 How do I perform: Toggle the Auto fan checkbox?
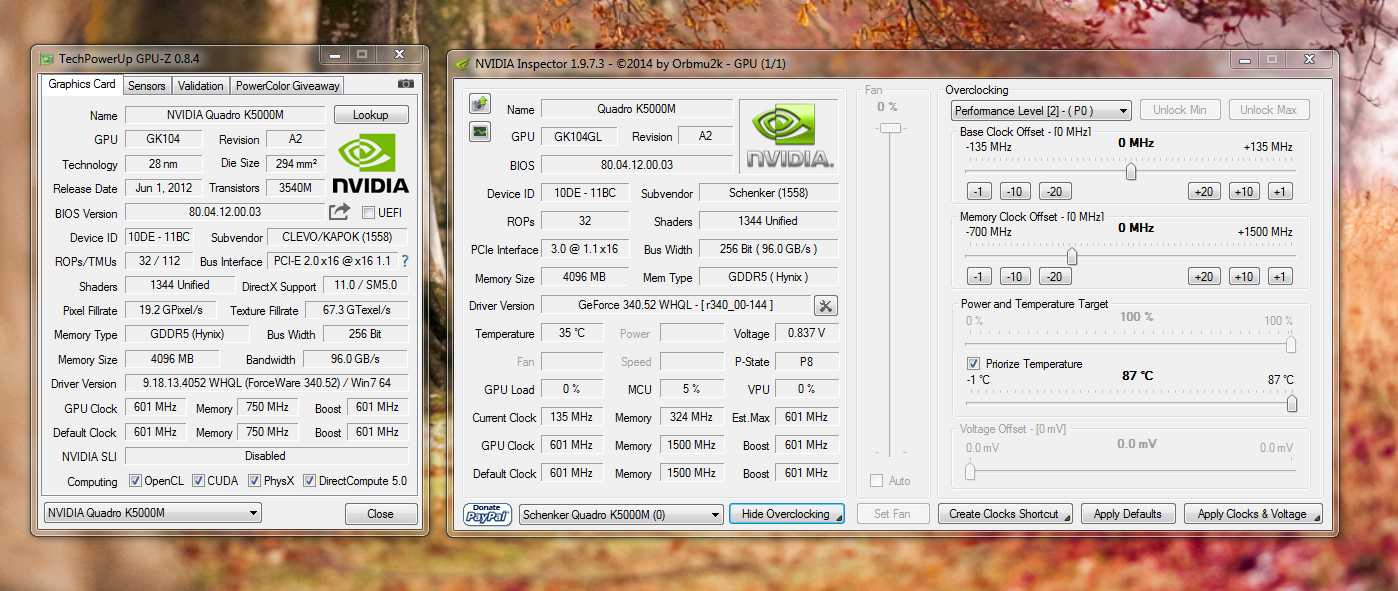click(x=877, y=481)
